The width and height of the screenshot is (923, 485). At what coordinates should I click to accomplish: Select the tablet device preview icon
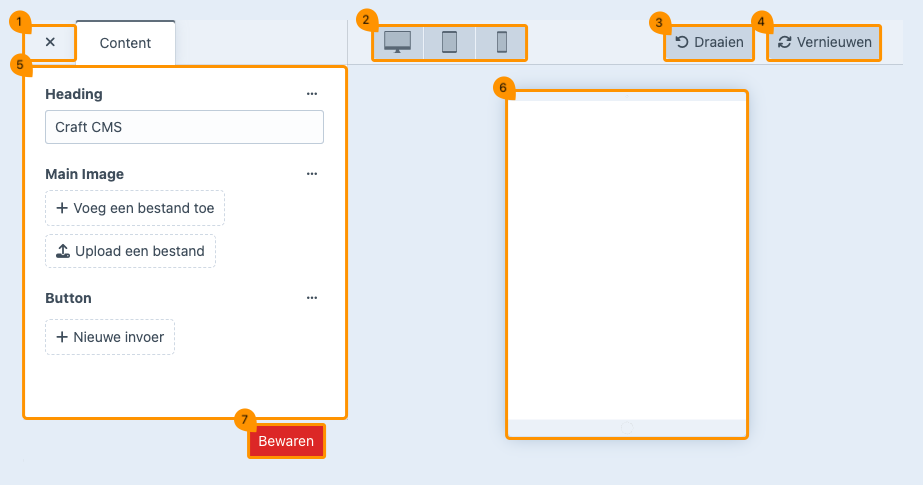450,42
